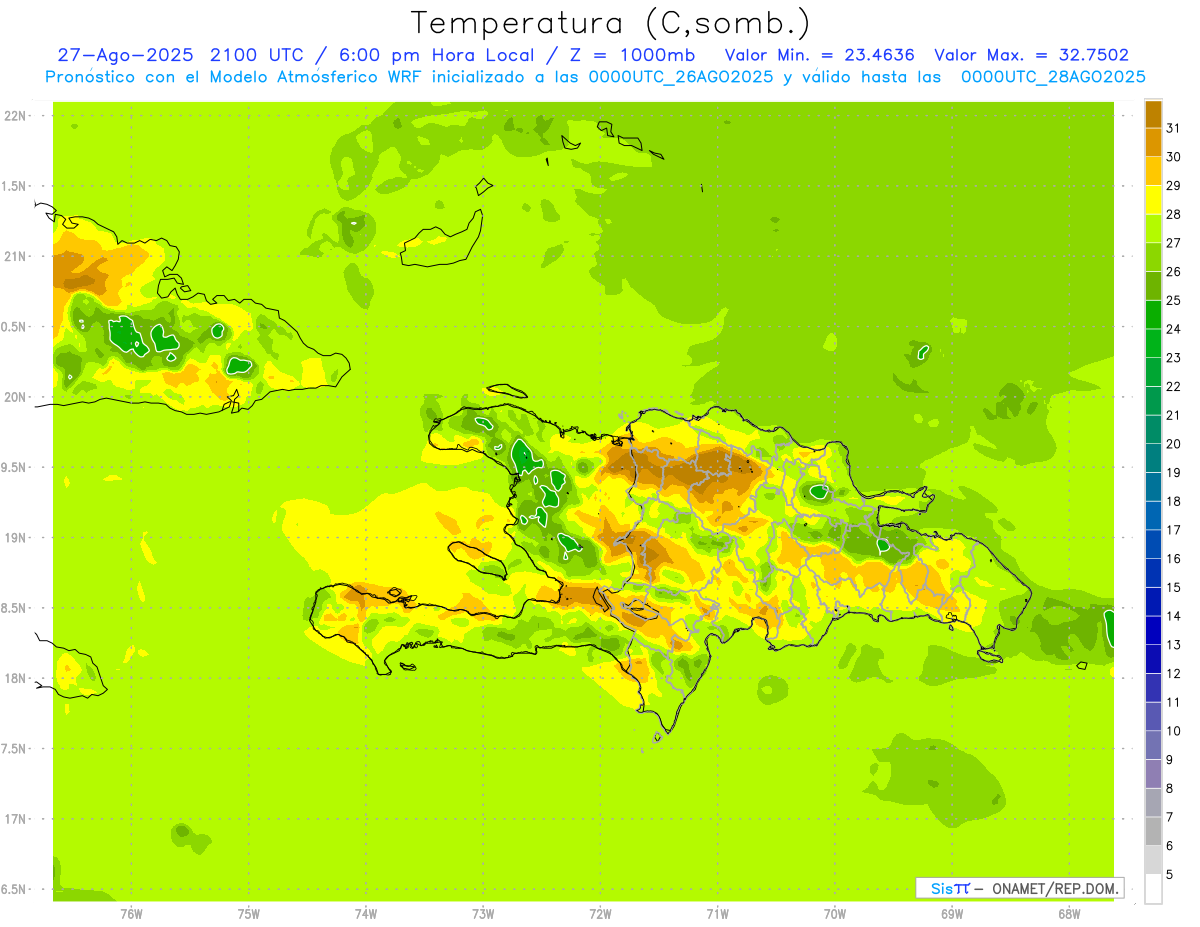The height and width of the screenshot is (927, 1200).
Task: Click the "68W" longitude axis label
Action: (x=1069, y=913)
